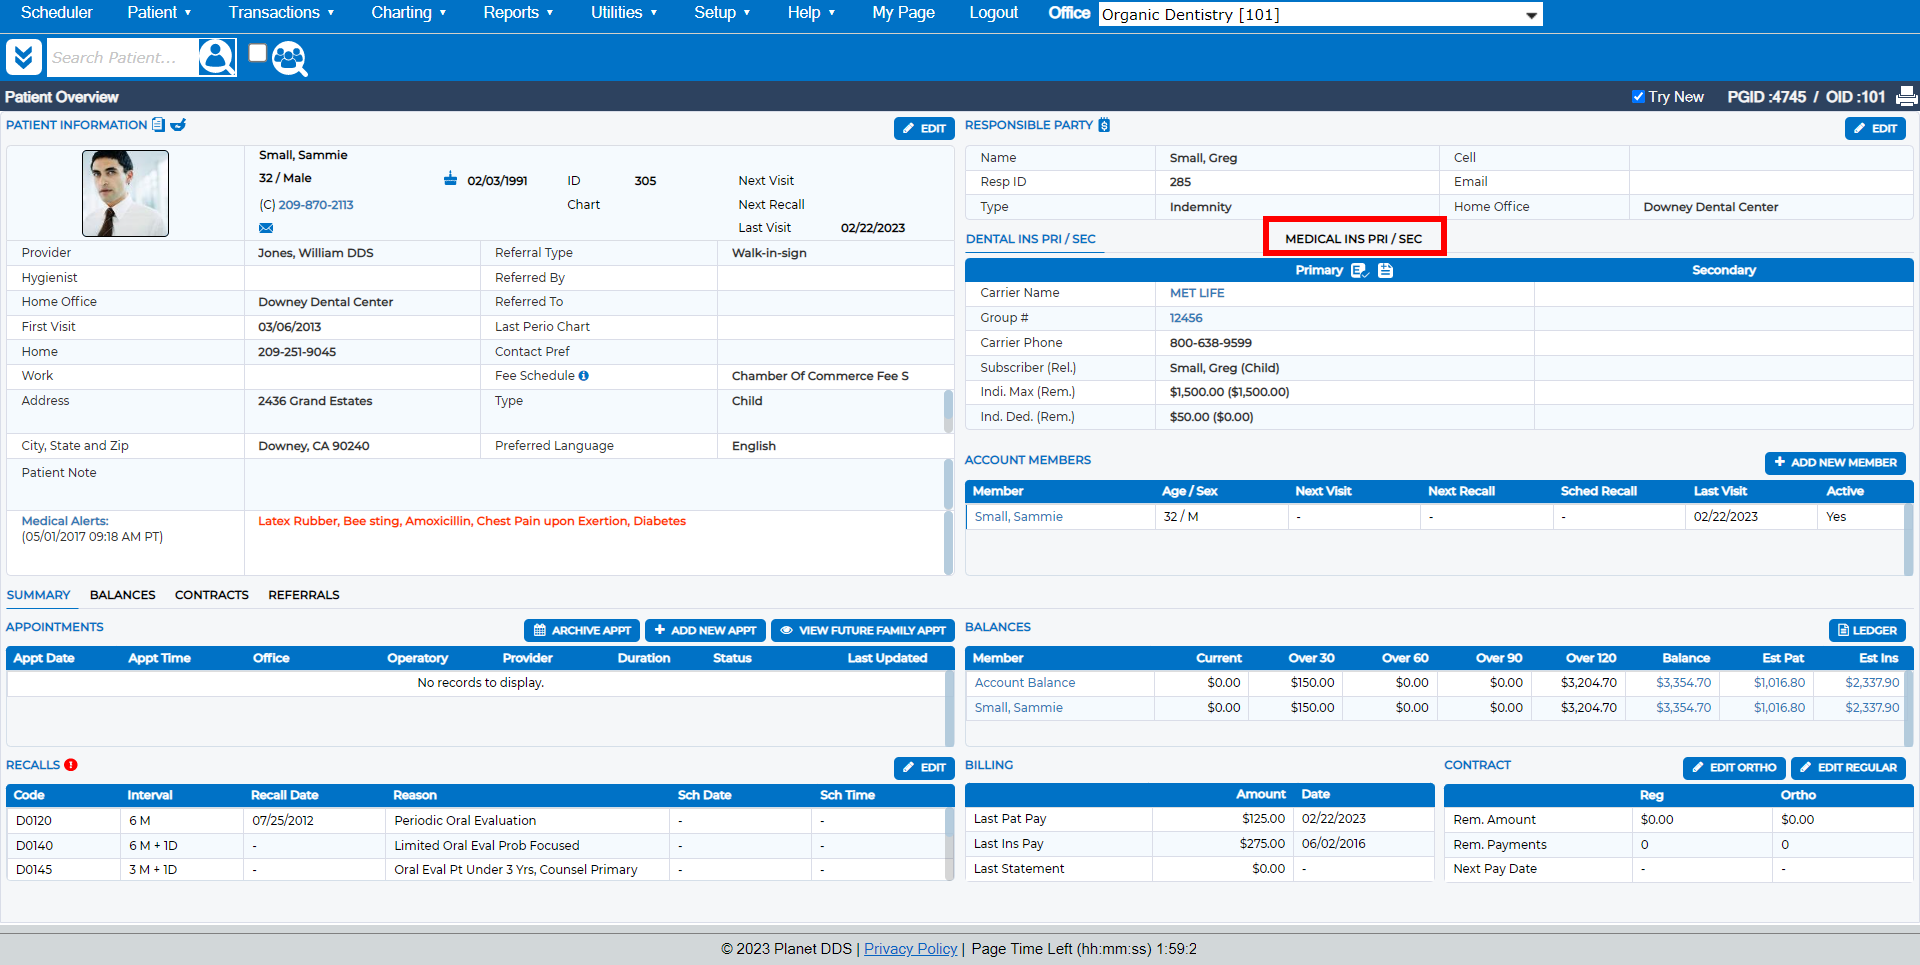
Task: Click Sammie Small's patient photo
Action: [125, 193]
